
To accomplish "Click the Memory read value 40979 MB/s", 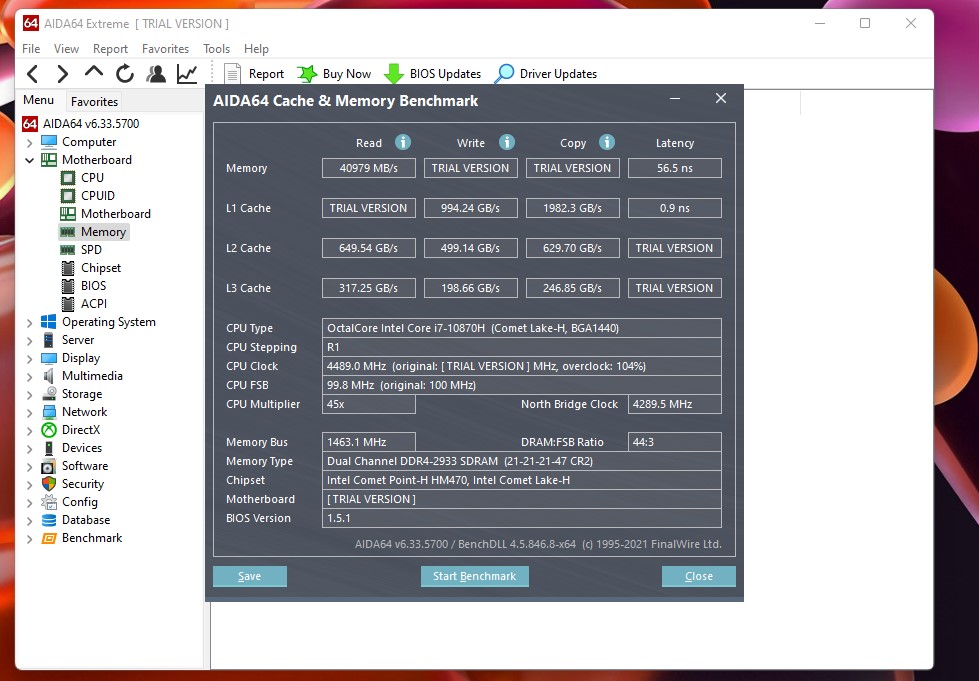I will click(368, 168).
